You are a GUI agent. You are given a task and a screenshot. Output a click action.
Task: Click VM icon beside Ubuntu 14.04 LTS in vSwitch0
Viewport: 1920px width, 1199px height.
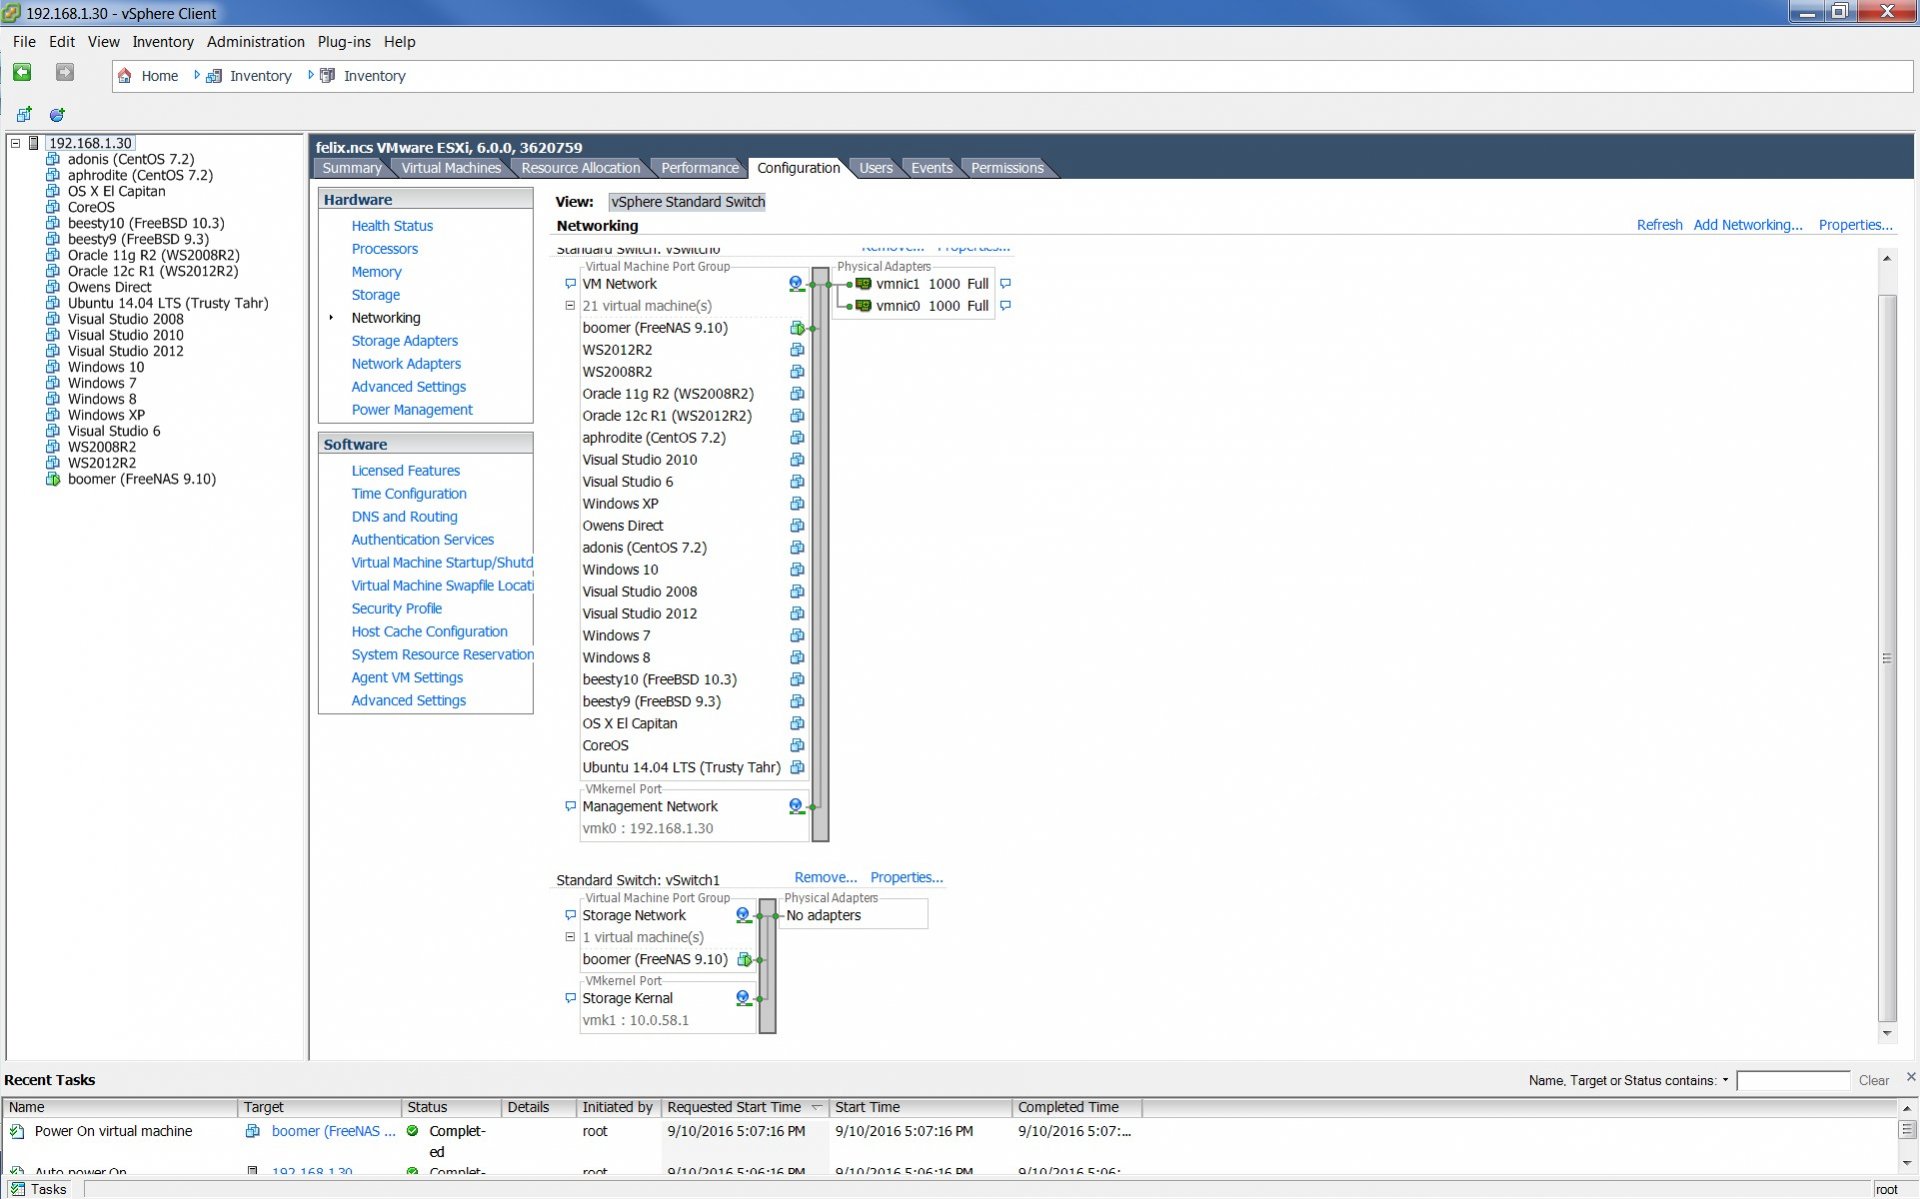(x=797, y=768)
